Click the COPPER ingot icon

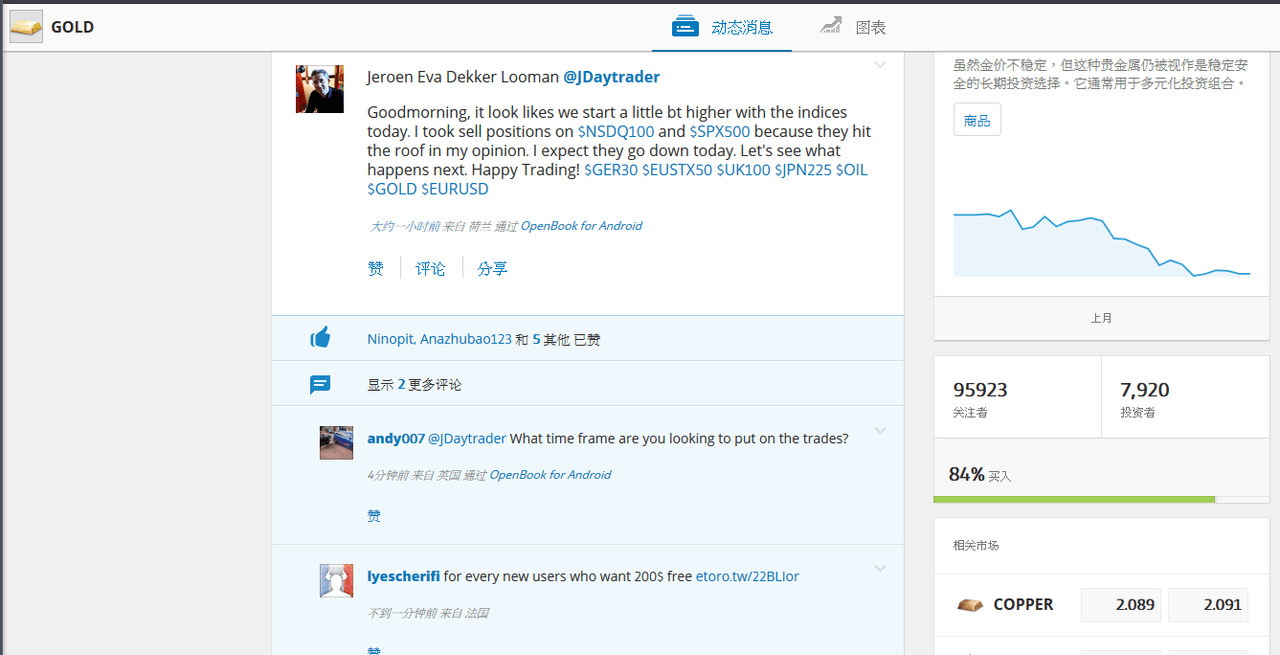pyautogui.click(x=970, y=605)
